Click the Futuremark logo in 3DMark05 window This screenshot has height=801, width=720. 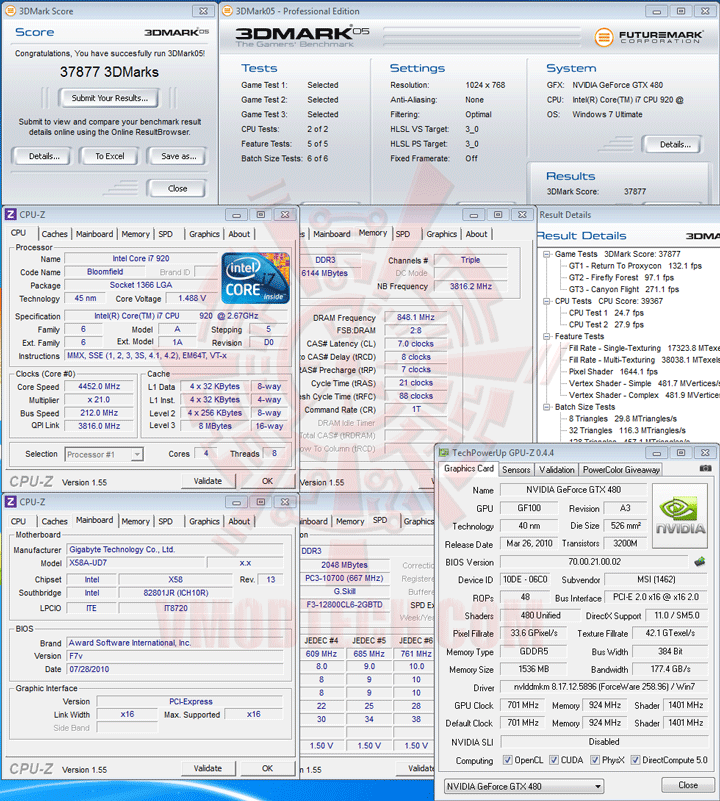pyautogui.click(x=648, y=37)
